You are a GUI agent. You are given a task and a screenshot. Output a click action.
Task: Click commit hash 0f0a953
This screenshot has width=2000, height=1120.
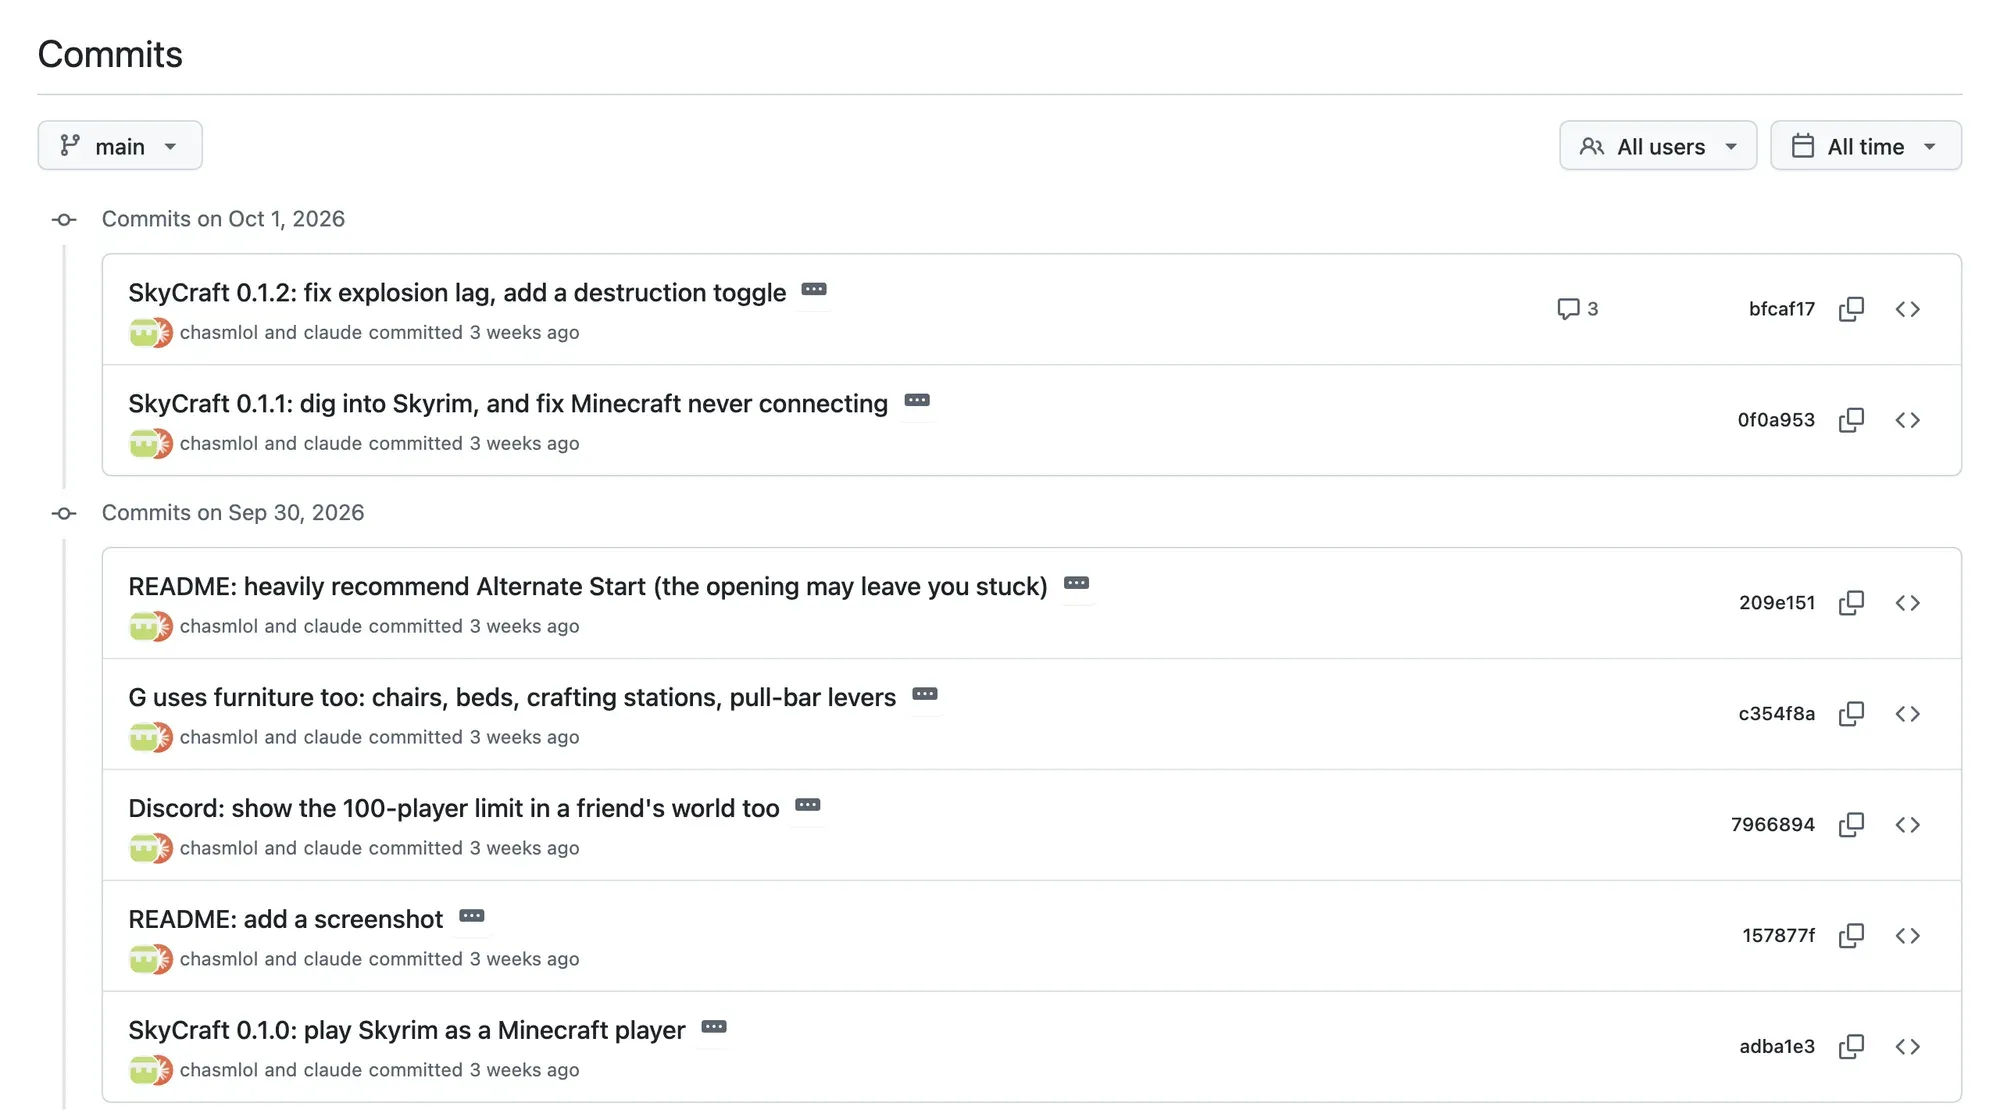click(1776, 420)
